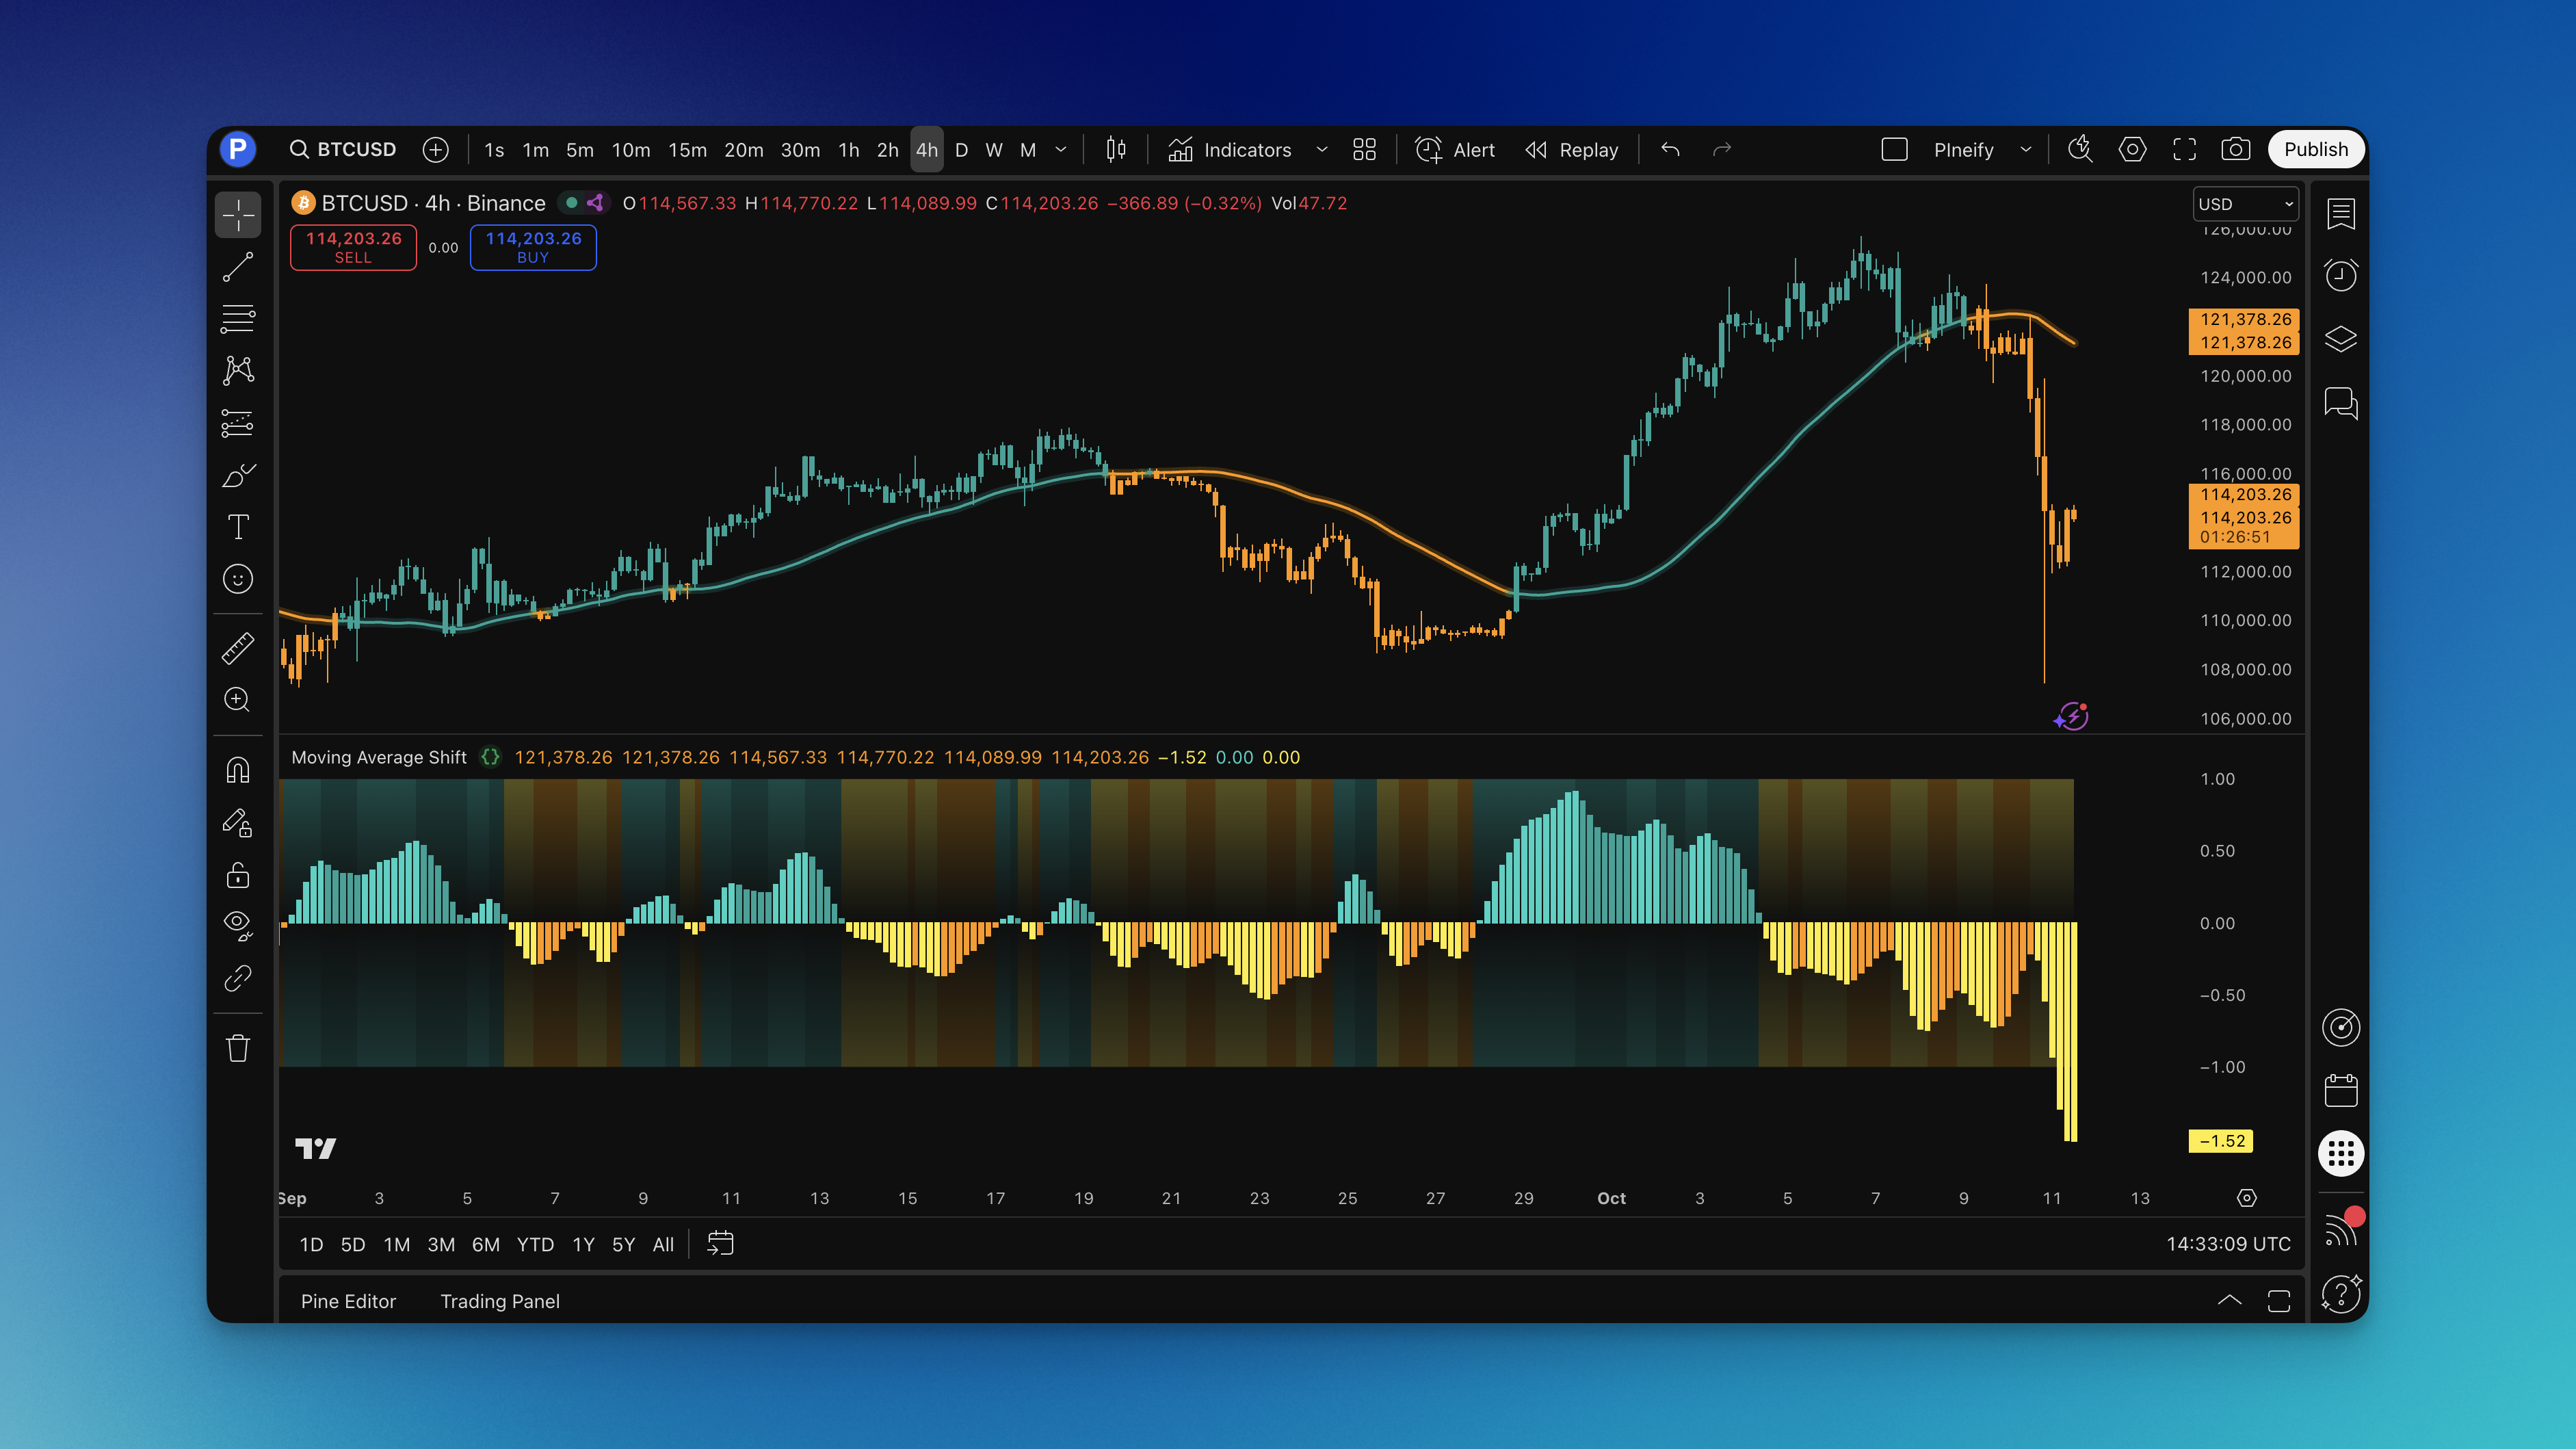
Task: Toggle lock all drawings
Action: [x=238, y=875]
